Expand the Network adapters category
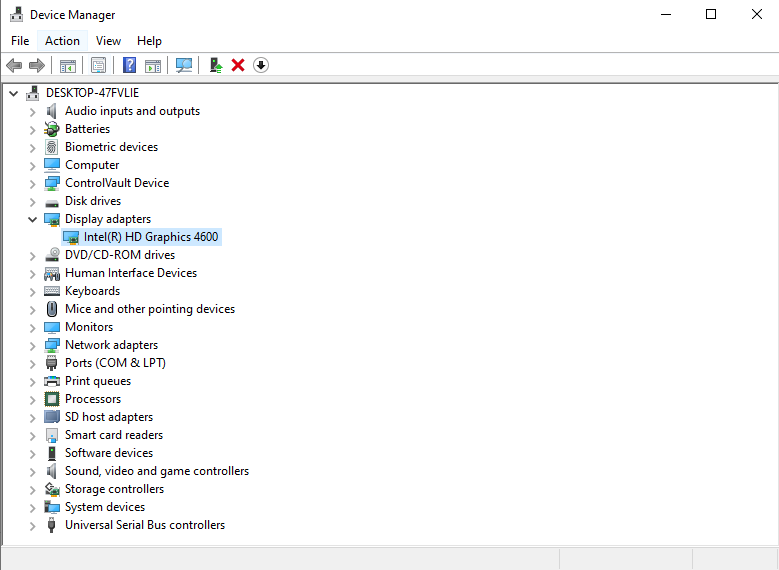 click(x=32, y=345)
